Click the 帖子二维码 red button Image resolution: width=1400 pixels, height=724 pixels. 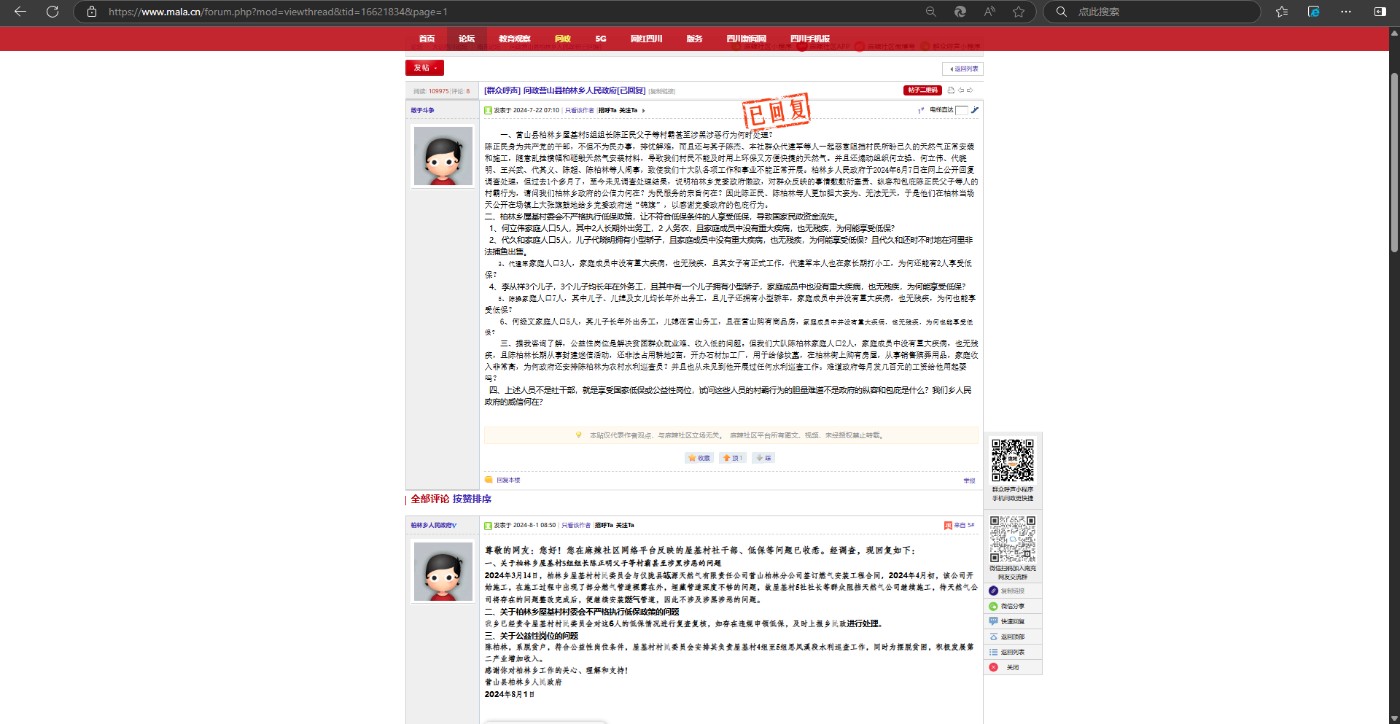[x=921, y=90]
